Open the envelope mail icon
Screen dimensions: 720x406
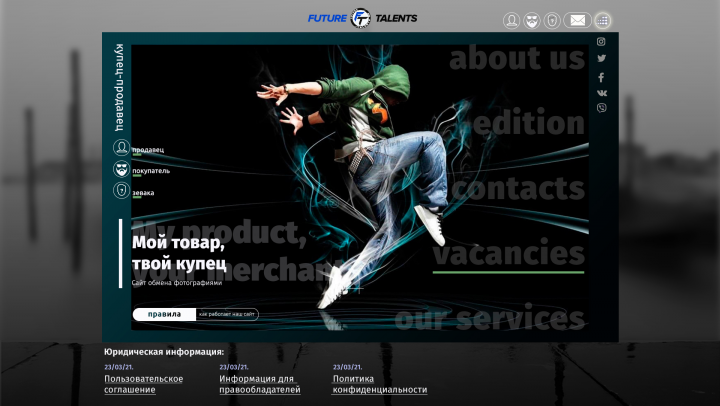click(x=577, y=21)
